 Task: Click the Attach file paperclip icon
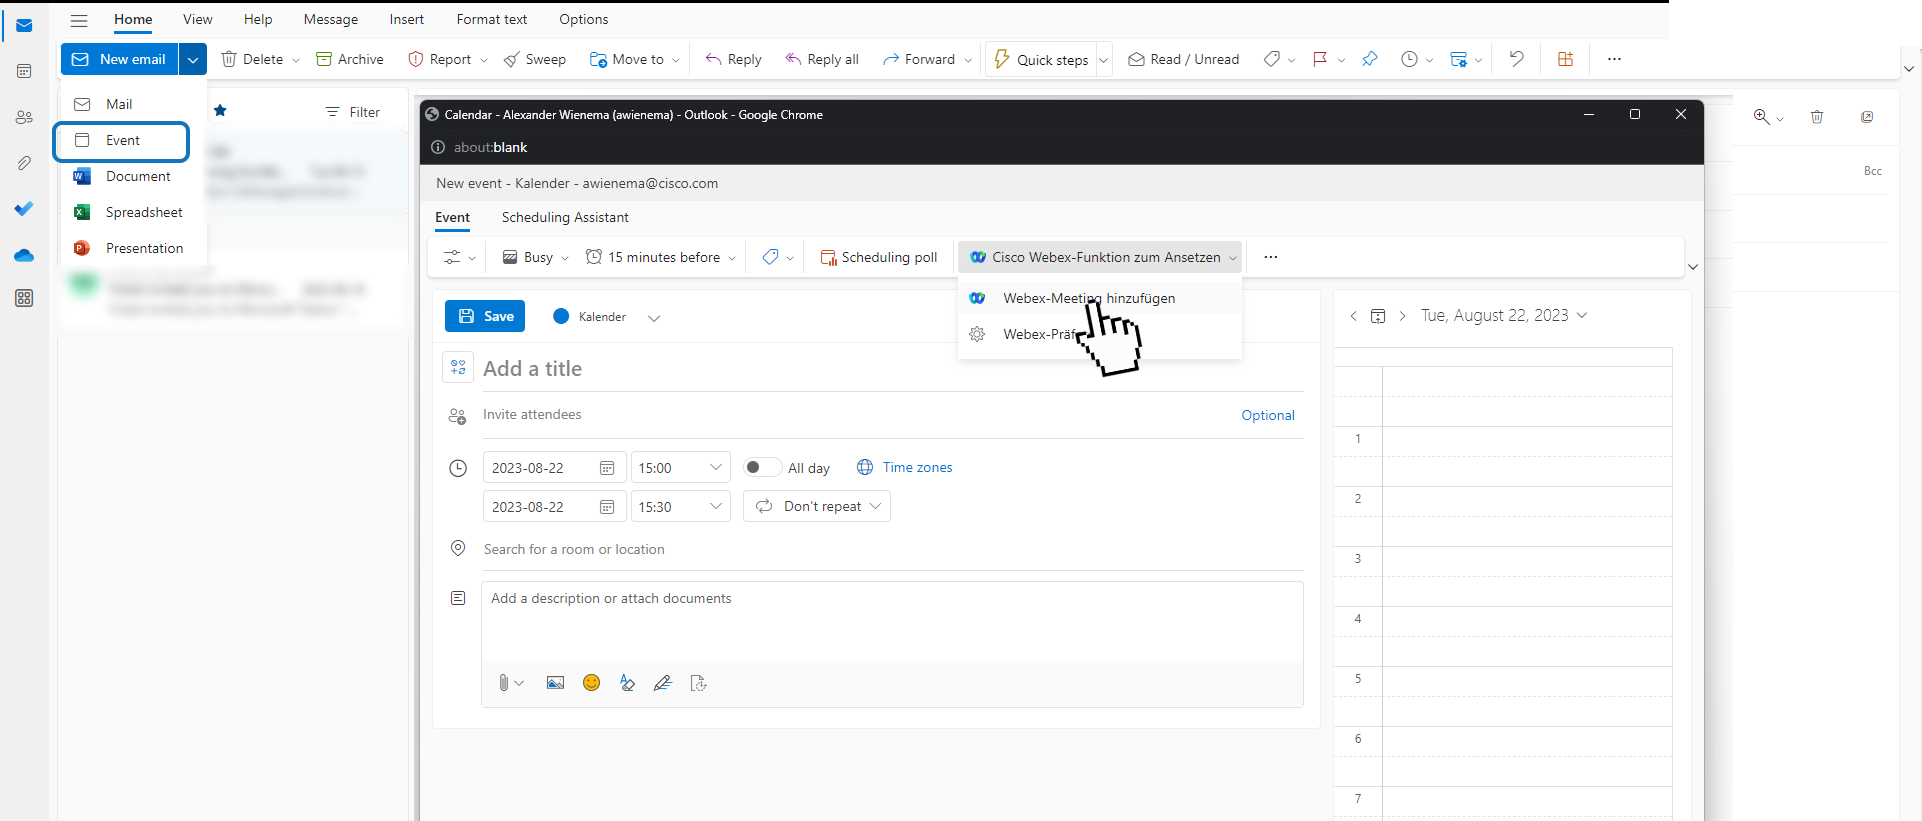pyautogui.click(x=504, y=683)
